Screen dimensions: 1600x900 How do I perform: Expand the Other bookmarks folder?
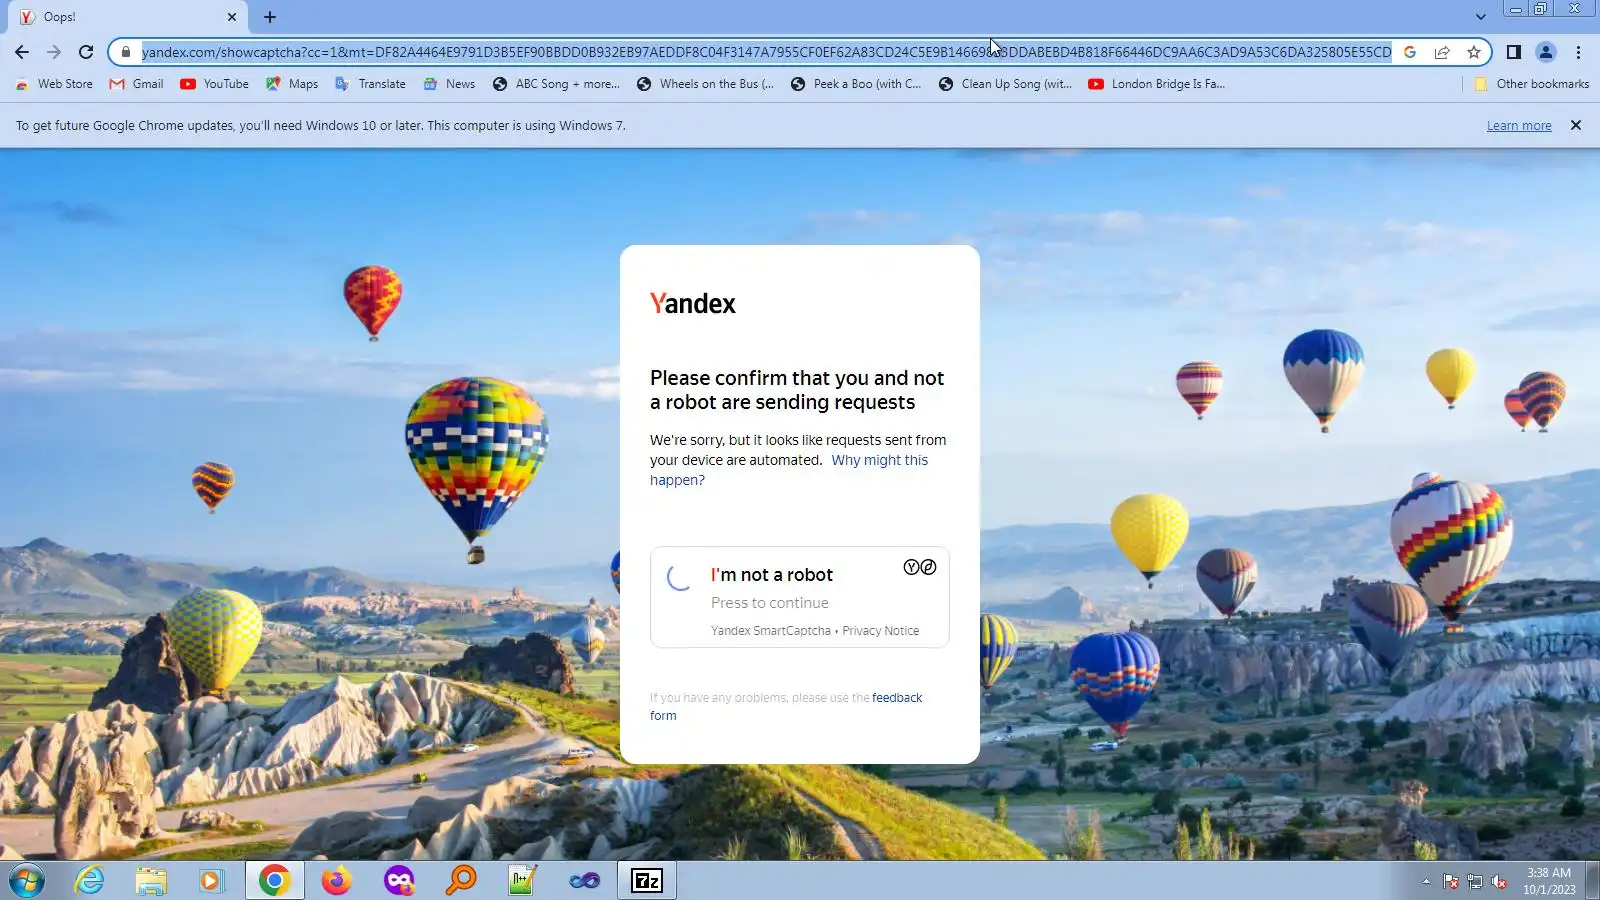(x=1532, y=84)
